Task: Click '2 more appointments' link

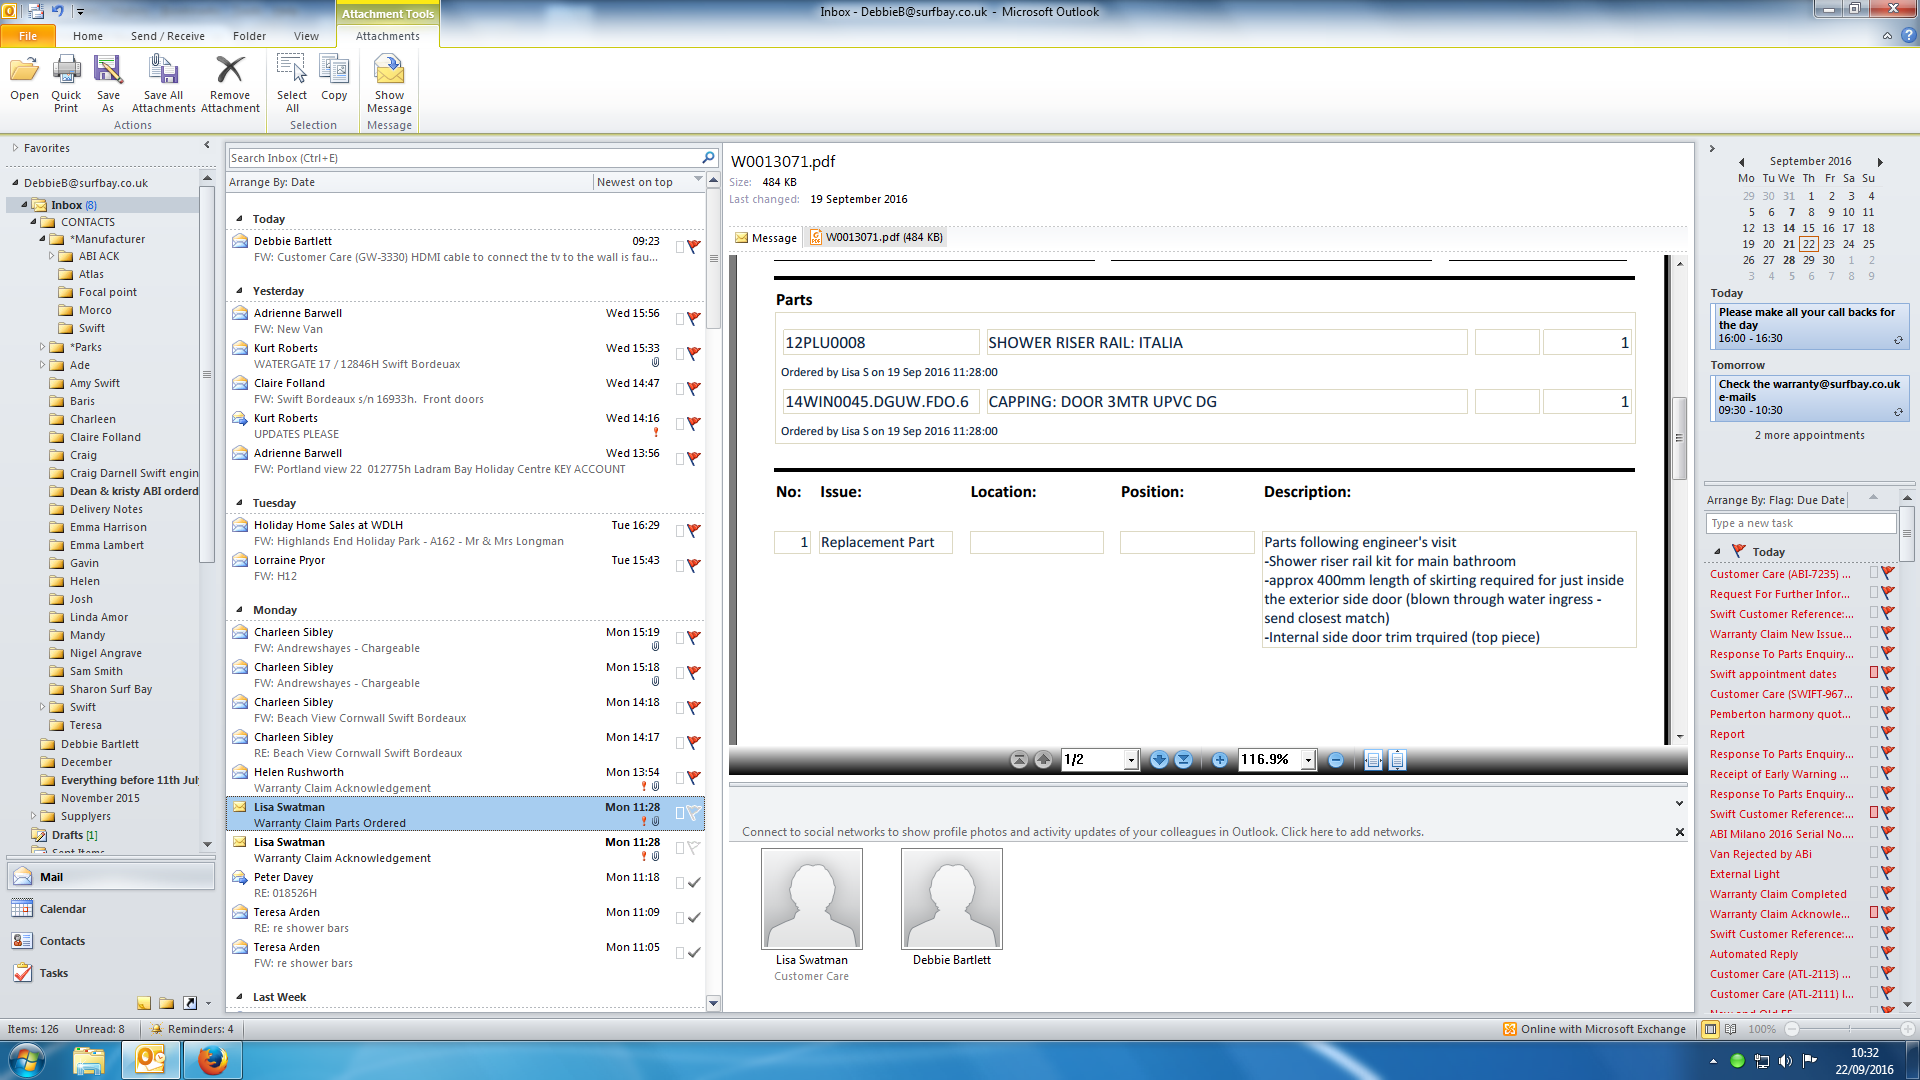Action: click(x=1809, y=435)
